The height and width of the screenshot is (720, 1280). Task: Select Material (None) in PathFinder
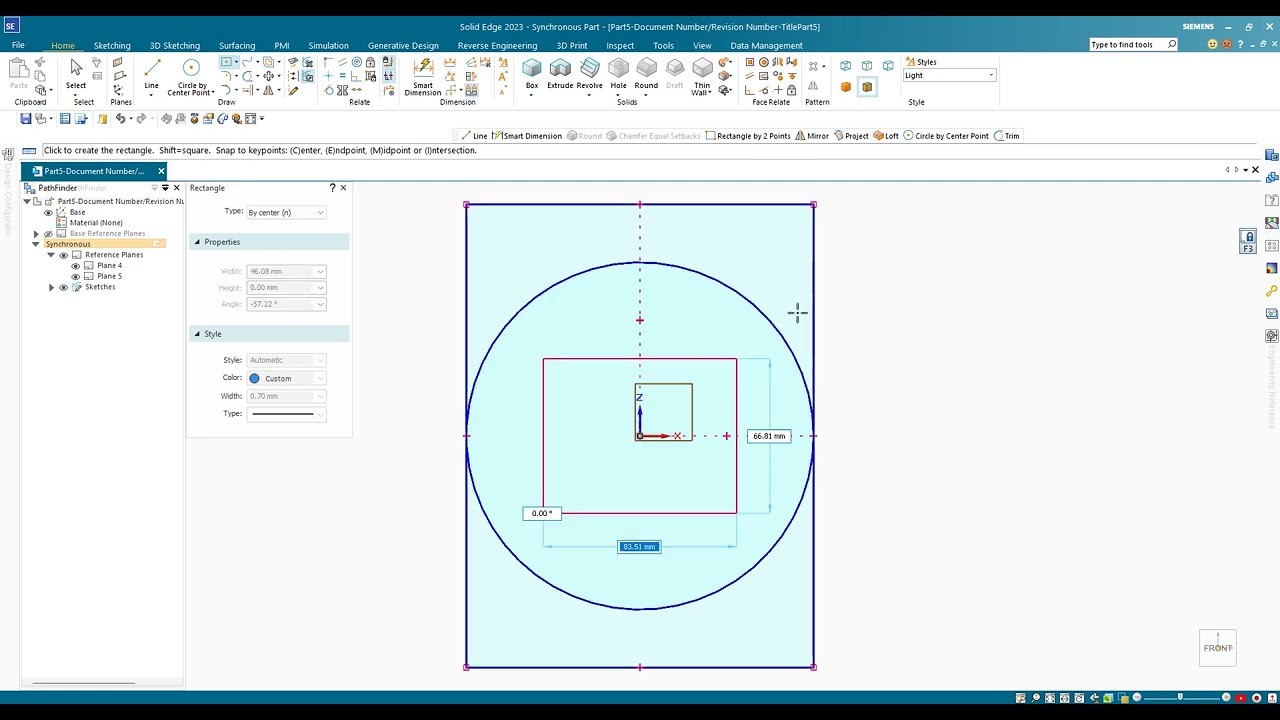[x=96, y=223]
